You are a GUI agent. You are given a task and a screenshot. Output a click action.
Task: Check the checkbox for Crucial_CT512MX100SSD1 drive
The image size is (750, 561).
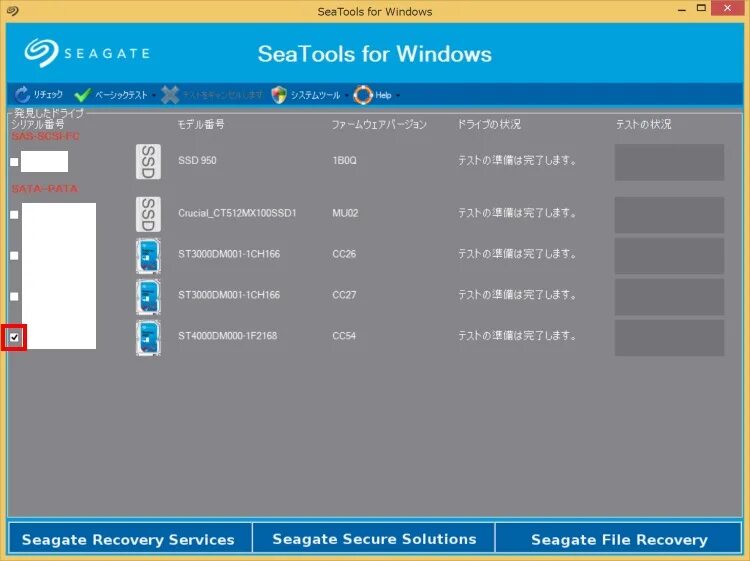click(x=14, y=215)
